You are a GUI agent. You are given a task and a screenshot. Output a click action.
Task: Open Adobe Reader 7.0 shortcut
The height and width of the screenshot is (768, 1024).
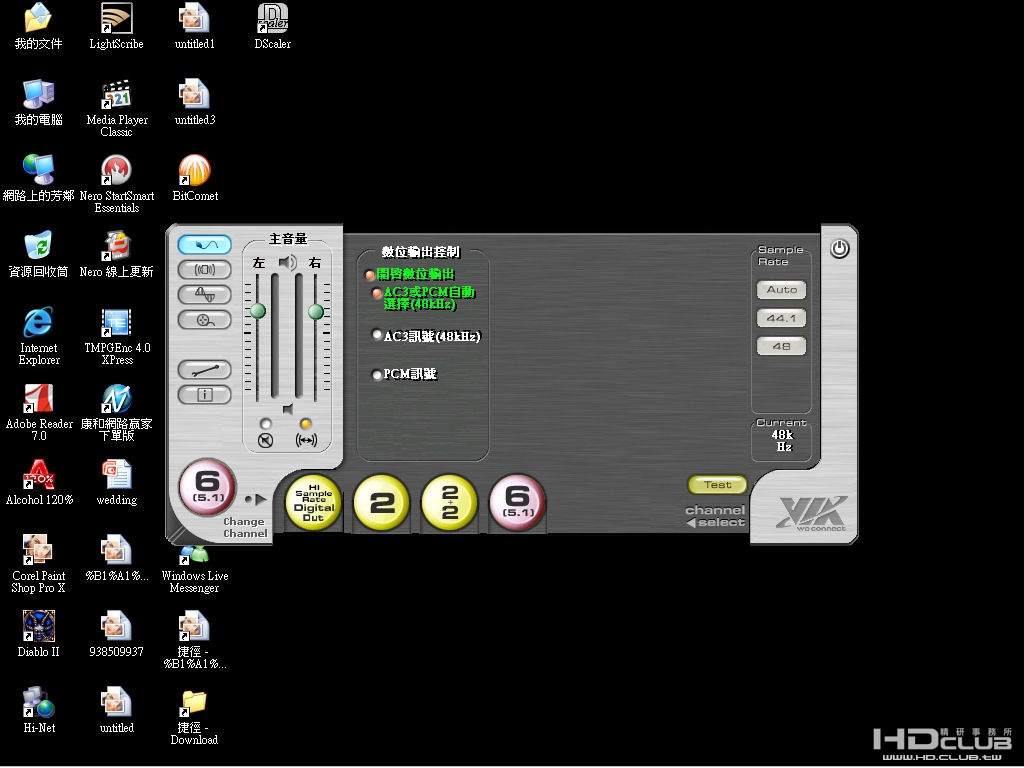point(39,412)
